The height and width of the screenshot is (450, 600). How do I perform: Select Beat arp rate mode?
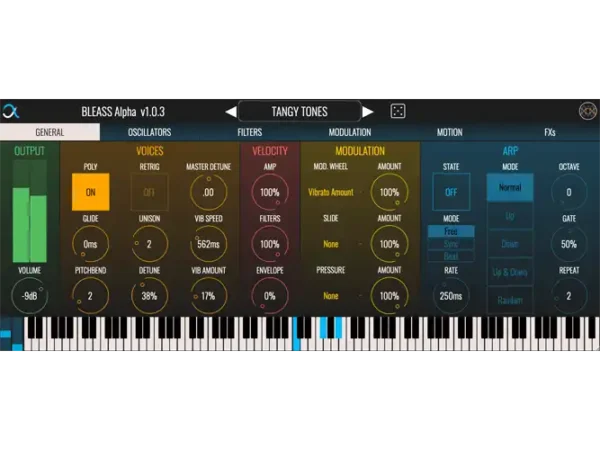pos(451,256)
